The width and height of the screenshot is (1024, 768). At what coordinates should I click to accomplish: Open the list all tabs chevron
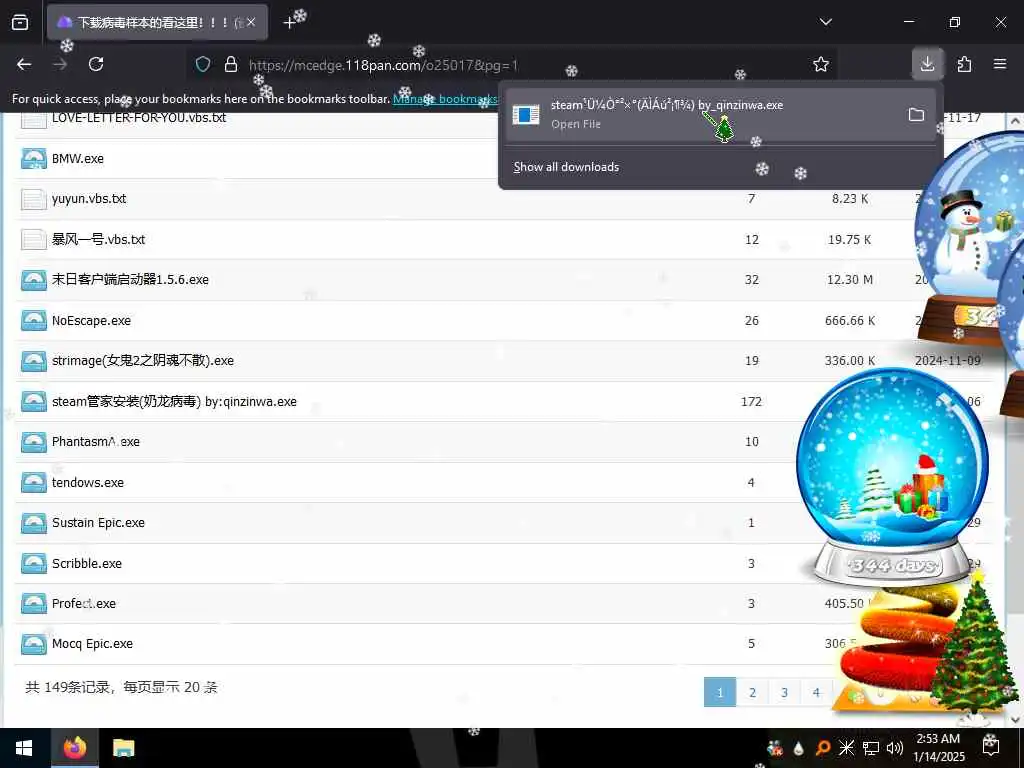[x=825, y=22]
